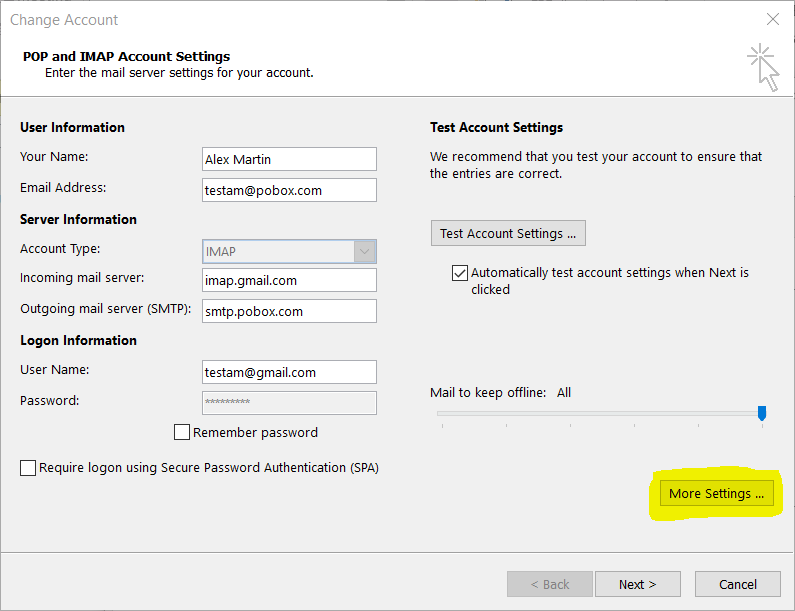
Task: Click the 'Server Information' heading
Action: 79,220
